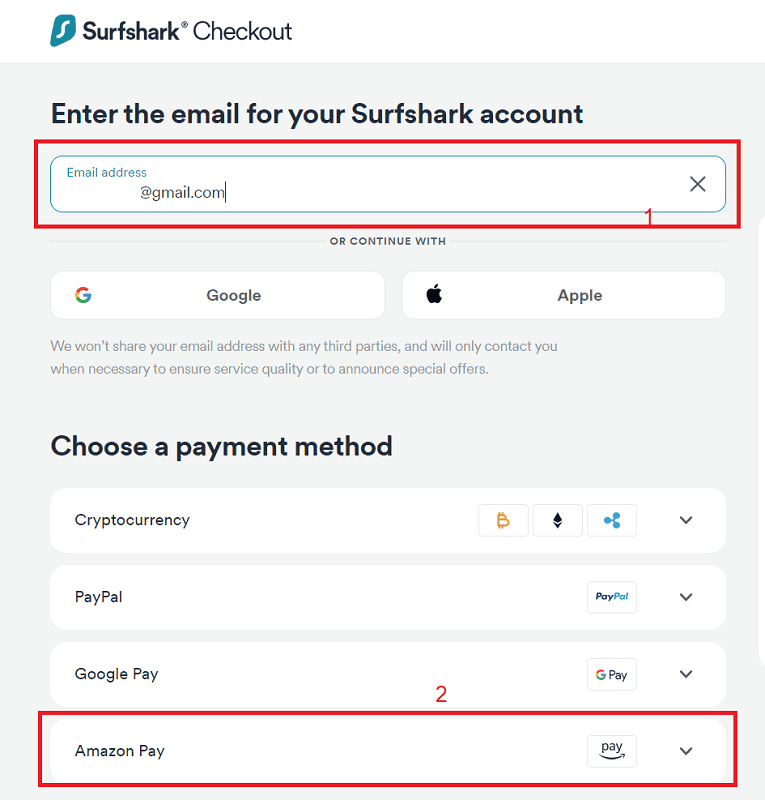Click the Google Pay logo badge

(611, 674)
